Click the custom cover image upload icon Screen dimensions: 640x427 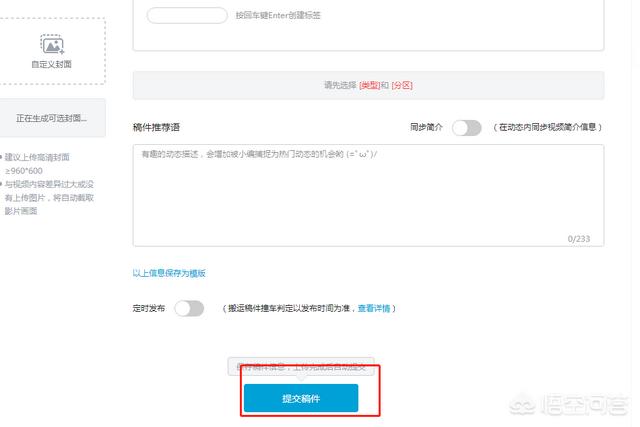click(x=52, y=44)
